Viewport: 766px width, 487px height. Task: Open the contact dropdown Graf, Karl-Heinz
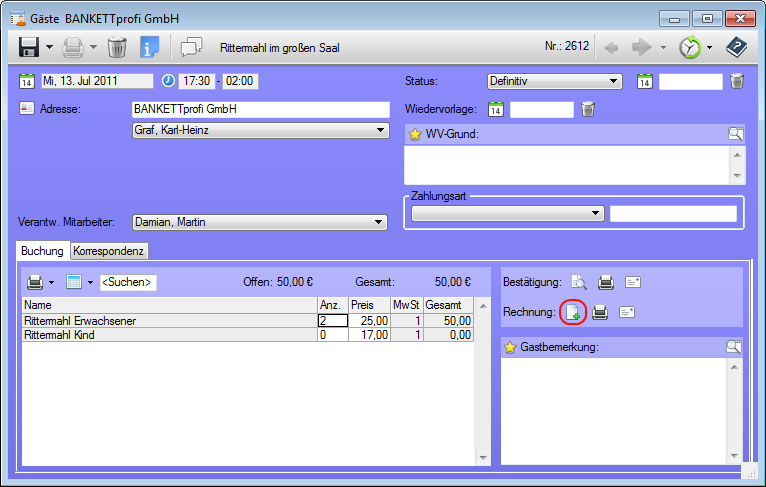[261, 130]
